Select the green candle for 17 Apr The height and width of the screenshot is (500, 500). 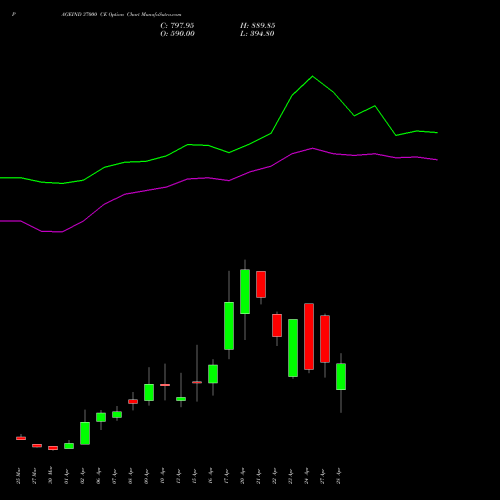229,326
